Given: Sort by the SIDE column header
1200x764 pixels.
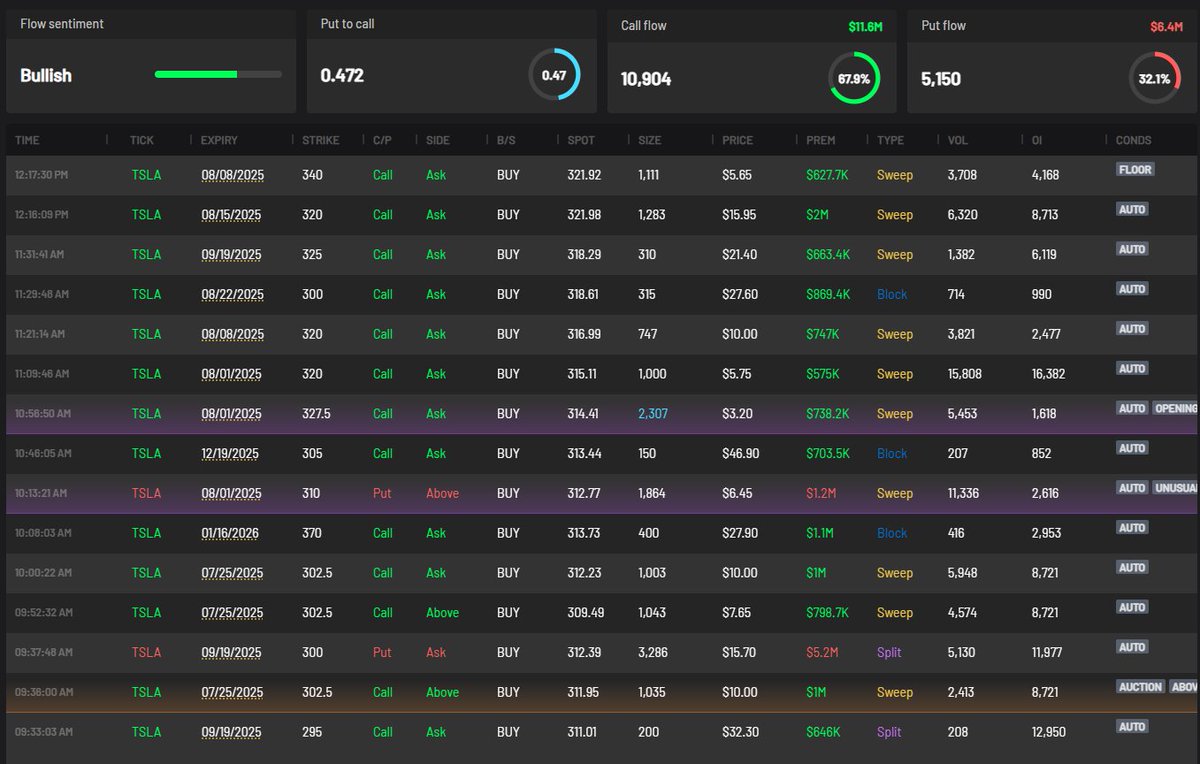Looking at the screenshot, I should pyautogui.click(x=438, y=140).
